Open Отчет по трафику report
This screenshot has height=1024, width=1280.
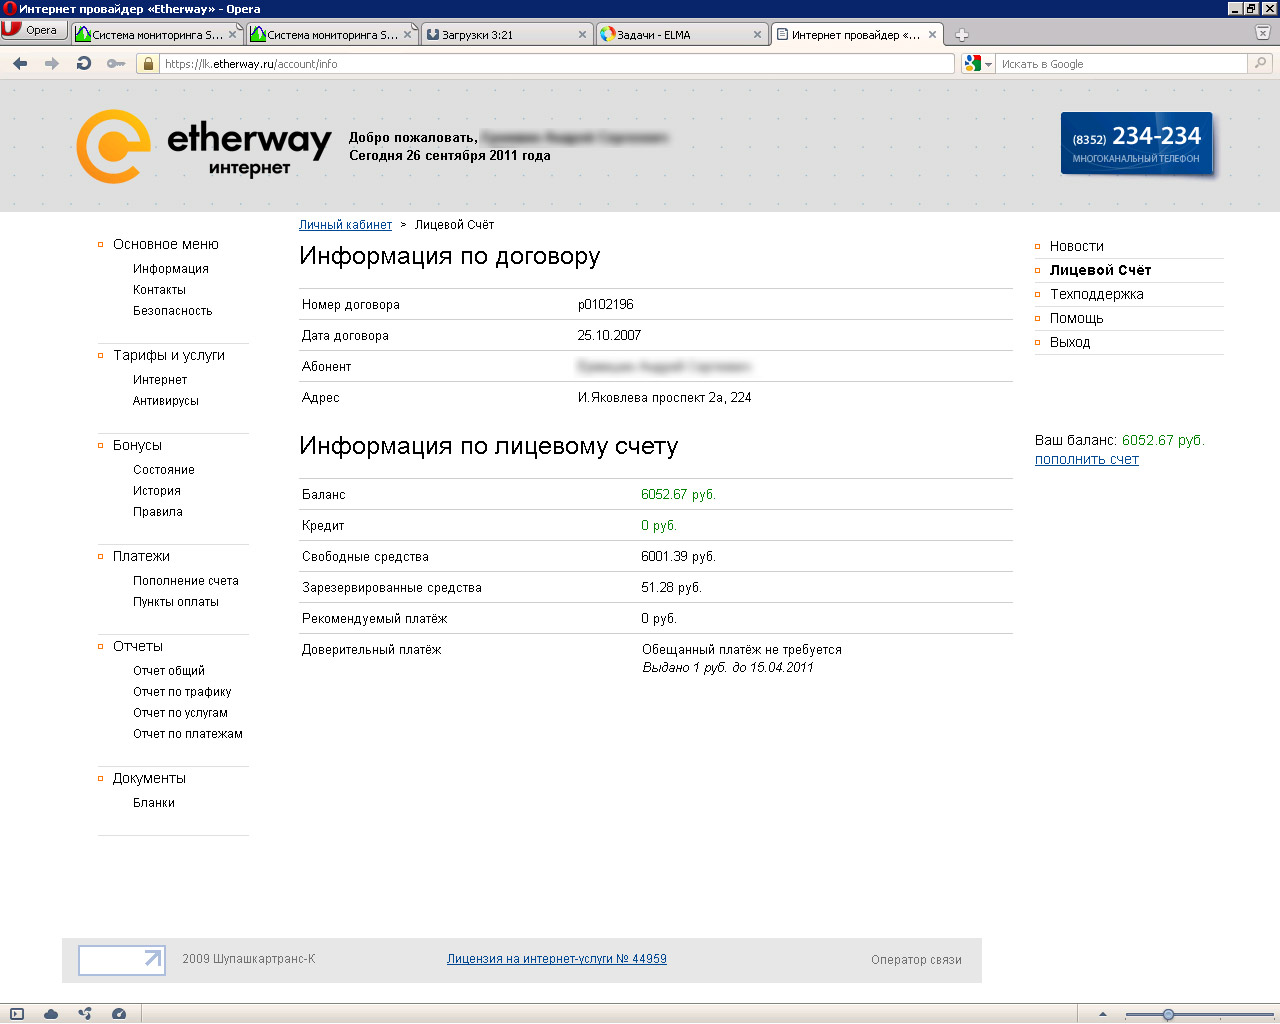182,692
